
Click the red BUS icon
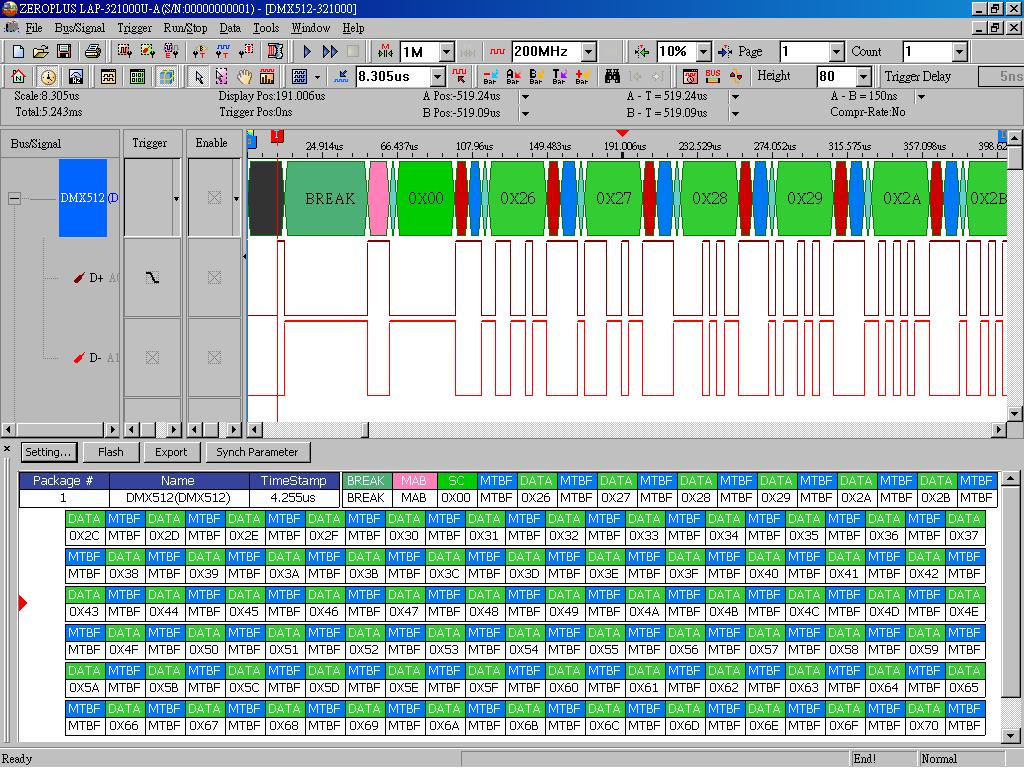(713, 77)
